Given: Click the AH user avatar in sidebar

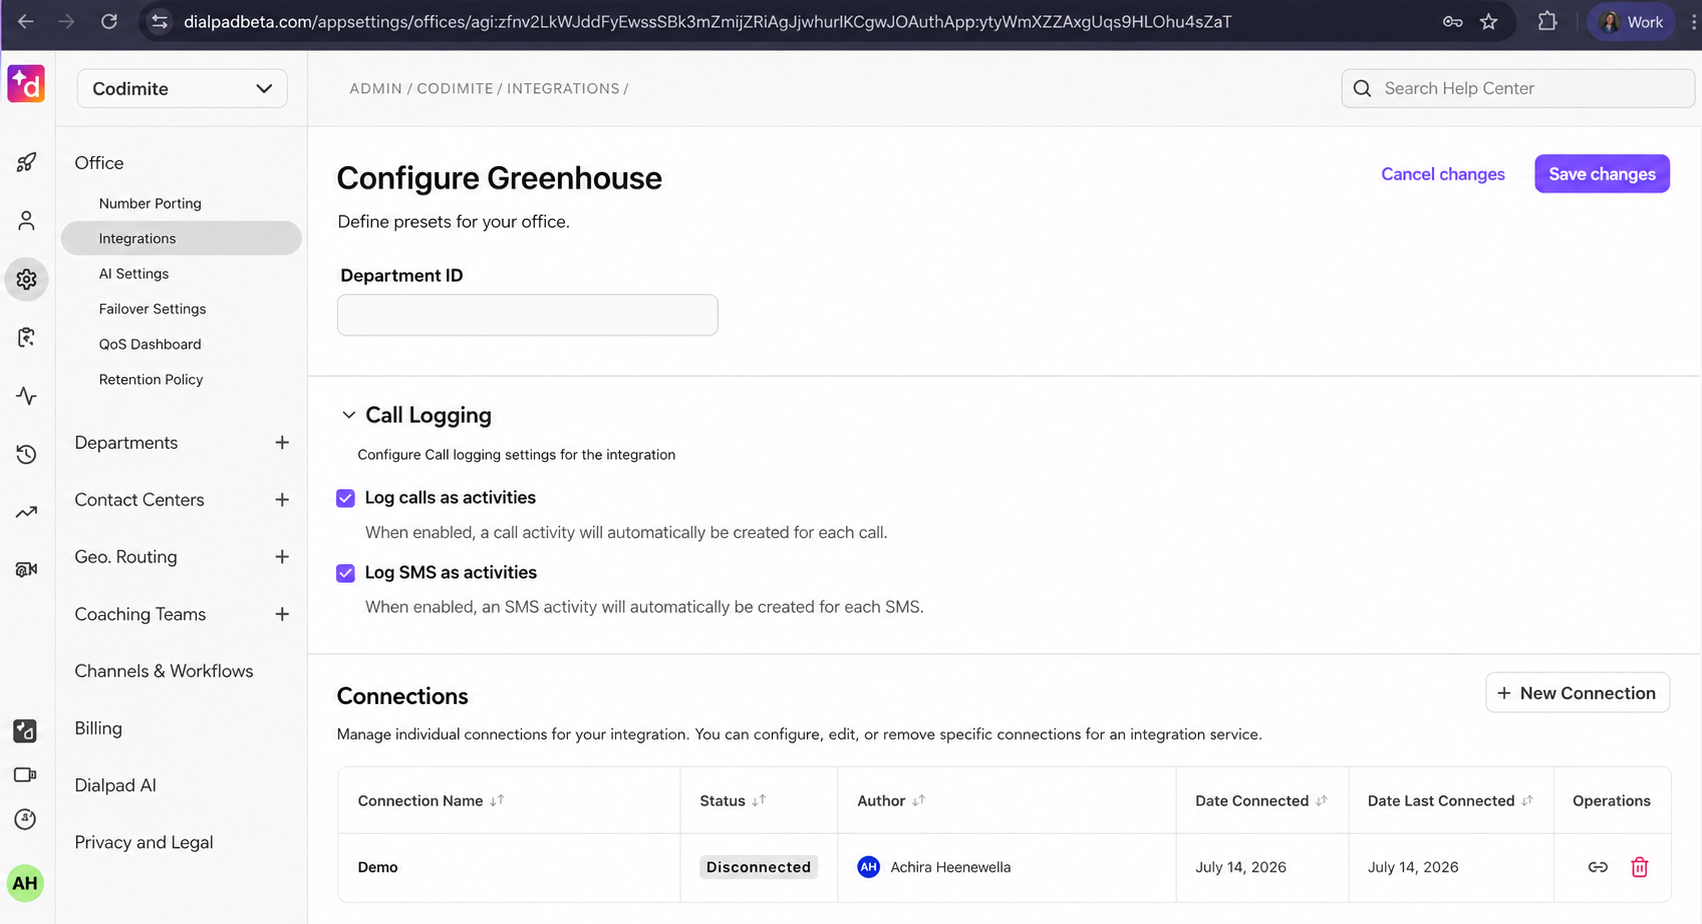Looking at the screenshot, I should (x=25, y=883).
